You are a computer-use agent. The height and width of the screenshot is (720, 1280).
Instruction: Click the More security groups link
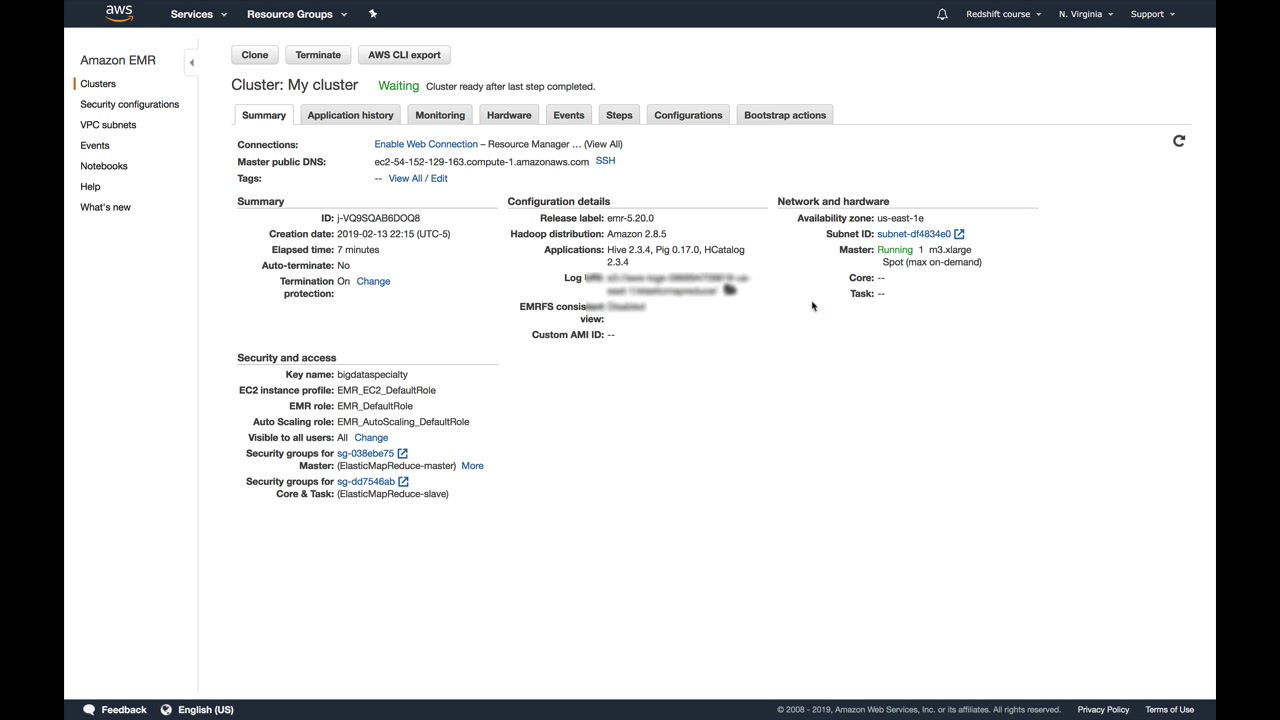coord(472,466)
